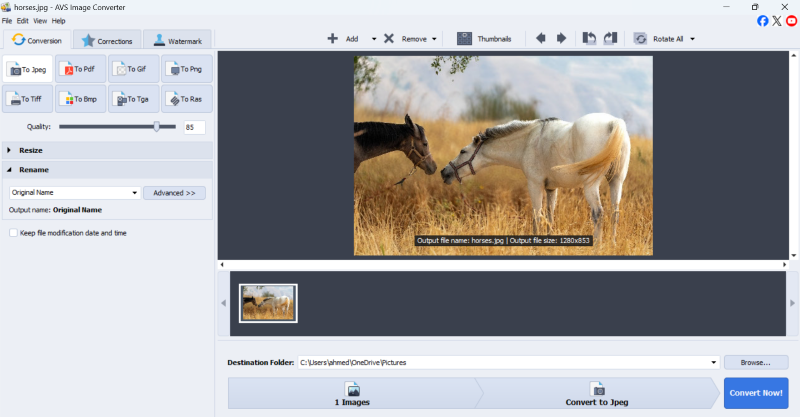Open the Watermark tab
This screenshot has width=800, height=417.
click(176, 41)
